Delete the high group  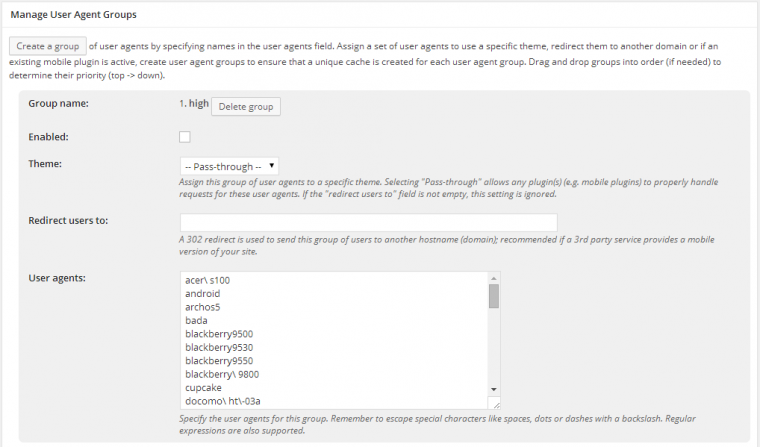click(x=246, y=107)
